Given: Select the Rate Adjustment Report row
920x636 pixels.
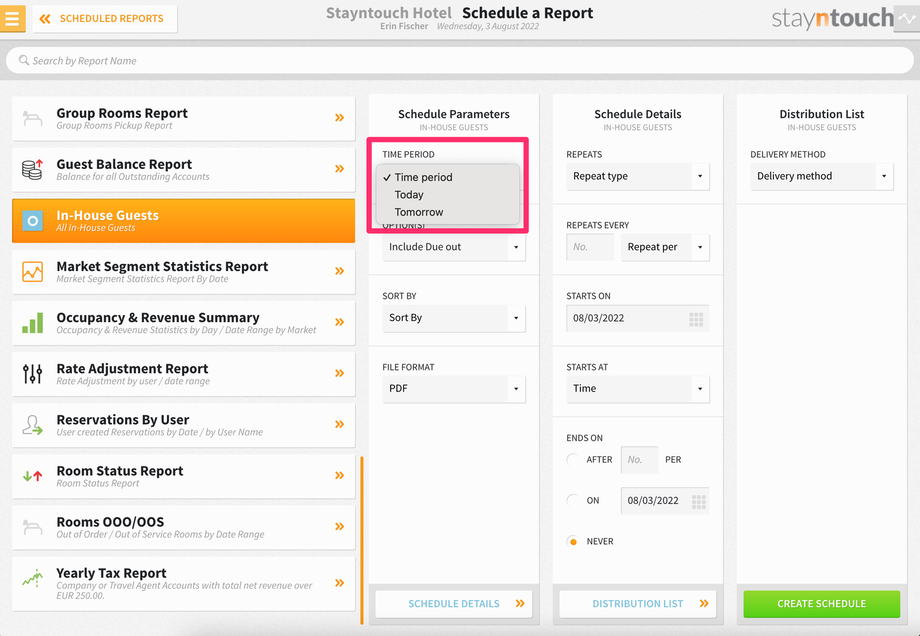Looking at the screenshot, I should [184, 374].
